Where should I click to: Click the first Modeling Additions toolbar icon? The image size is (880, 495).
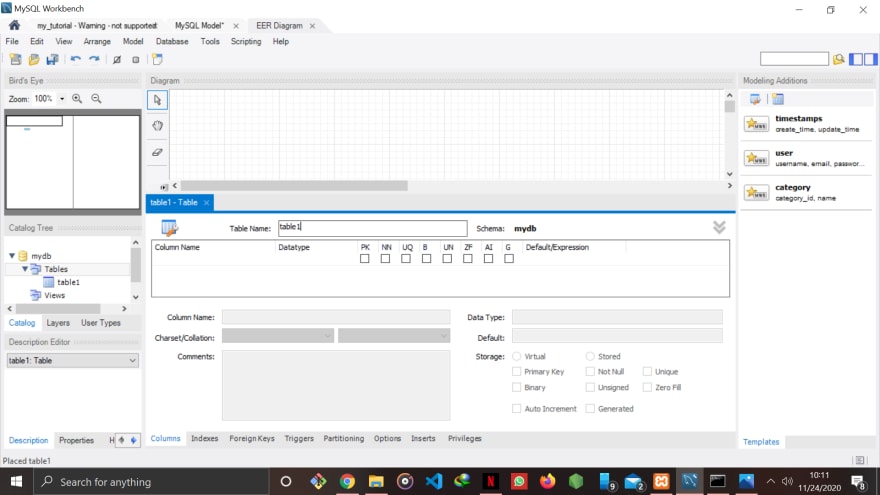[x=755, y=99]
